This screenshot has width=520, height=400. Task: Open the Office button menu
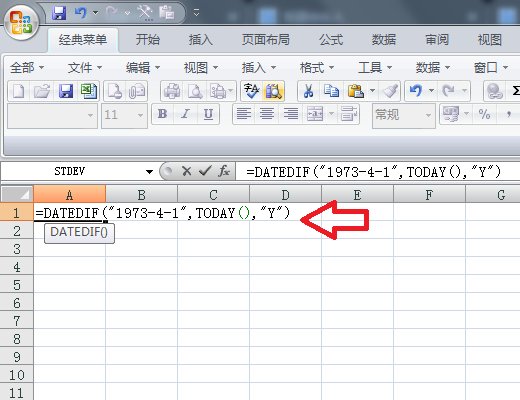coord(21,23)
